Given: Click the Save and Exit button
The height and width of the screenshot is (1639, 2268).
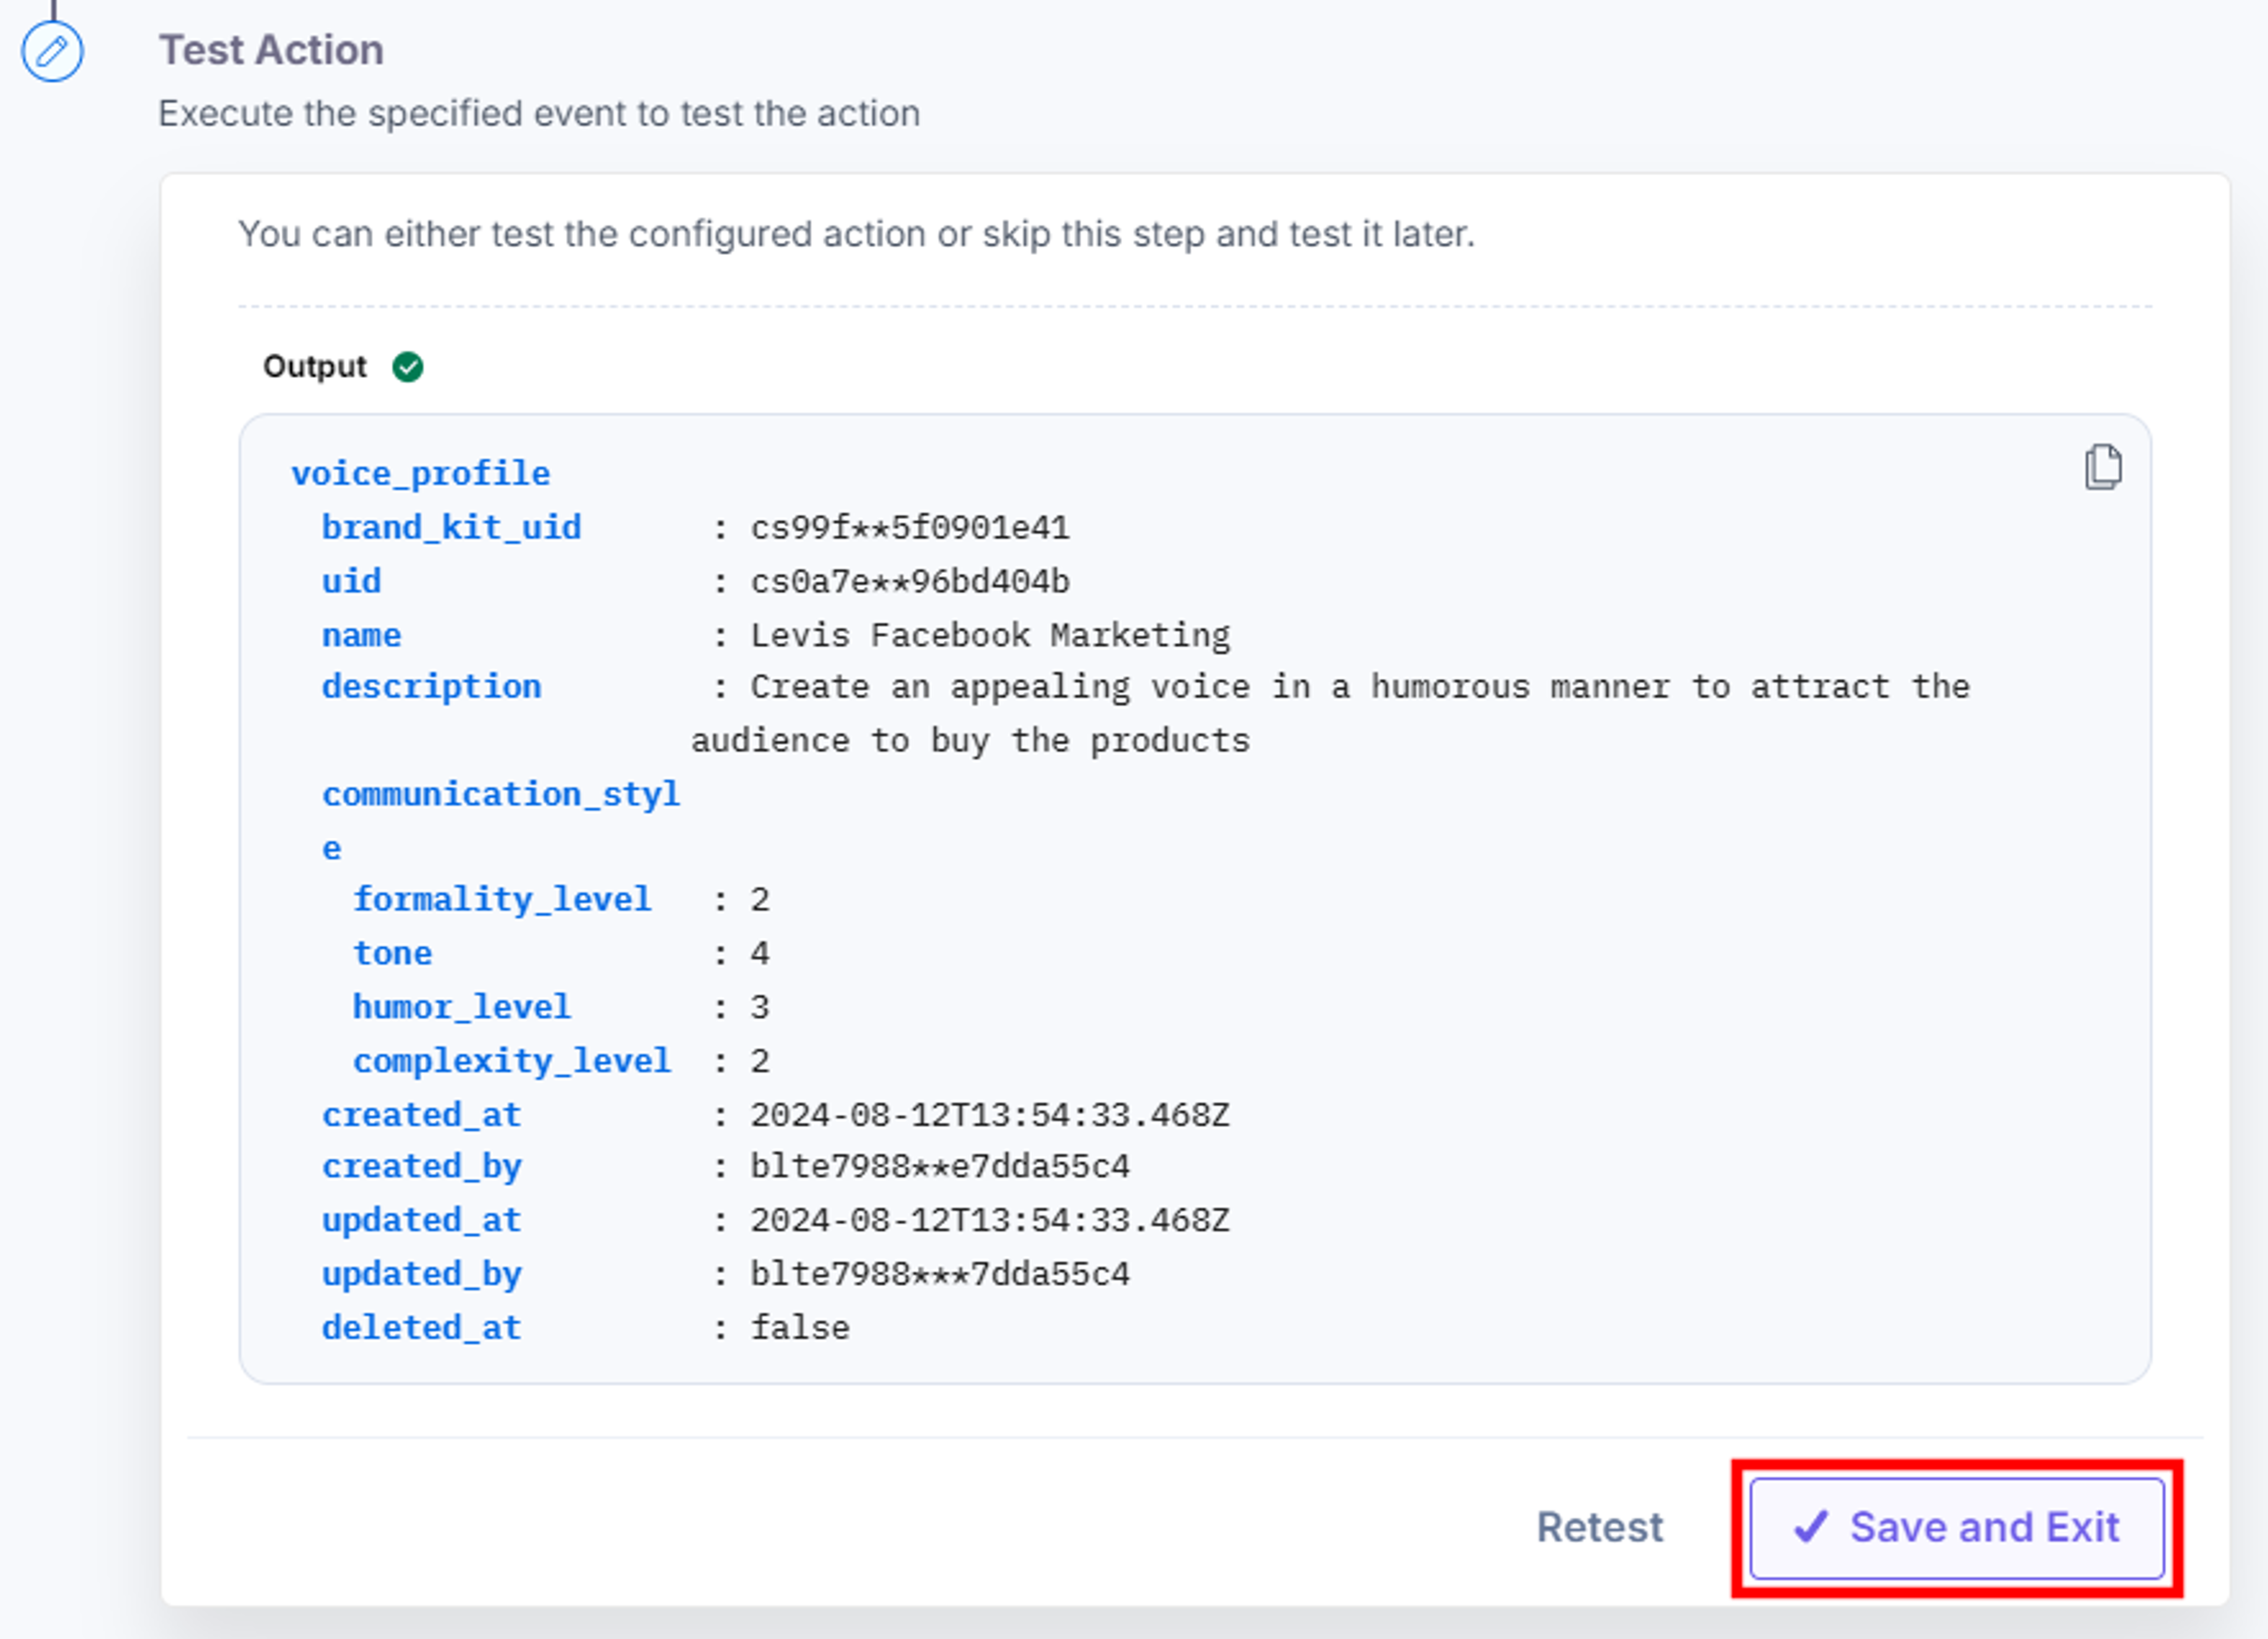Looking at the screenshot, I should click(1957, 1528).
